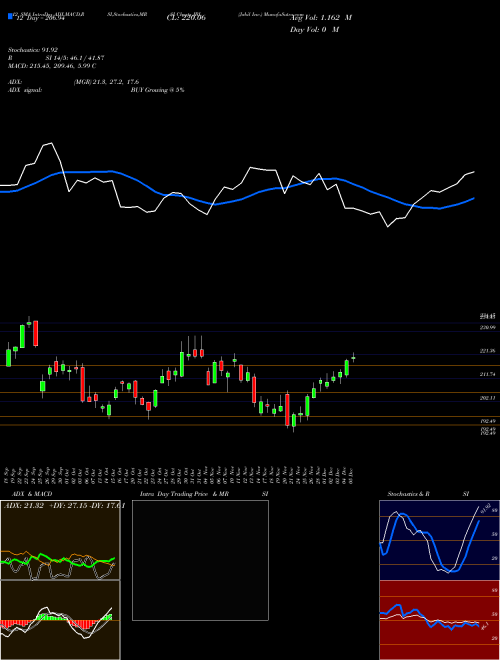500x660 pixels.
Task: Click the 202.11 price axis label
Action: coord(487,398)
